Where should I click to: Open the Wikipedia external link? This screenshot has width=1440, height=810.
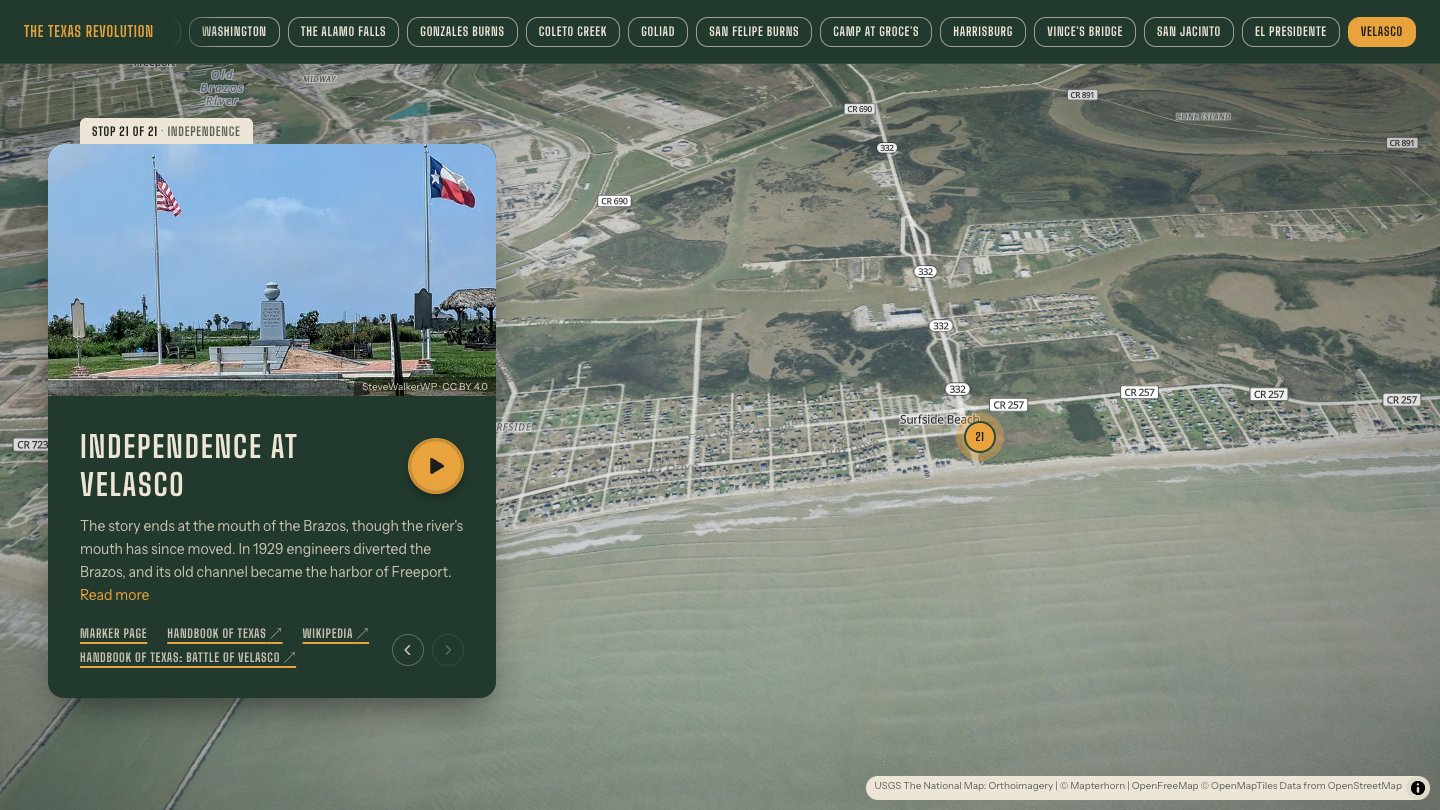coord(336,634)
